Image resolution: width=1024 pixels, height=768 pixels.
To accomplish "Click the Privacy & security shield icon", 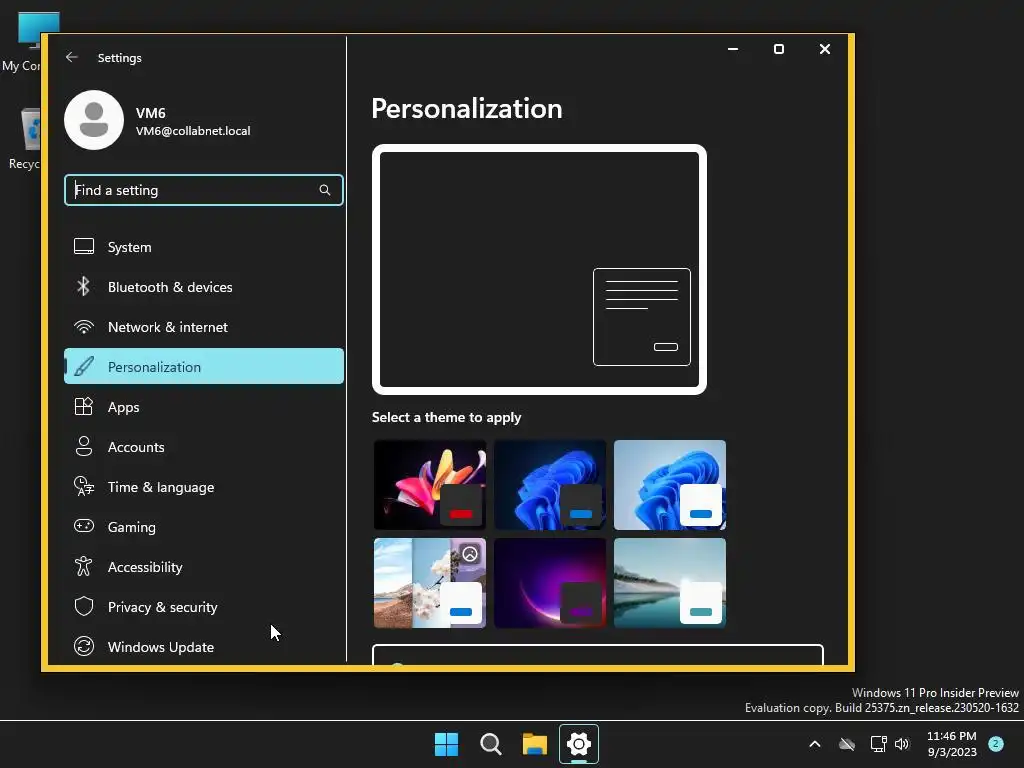I will coord(84,607).
